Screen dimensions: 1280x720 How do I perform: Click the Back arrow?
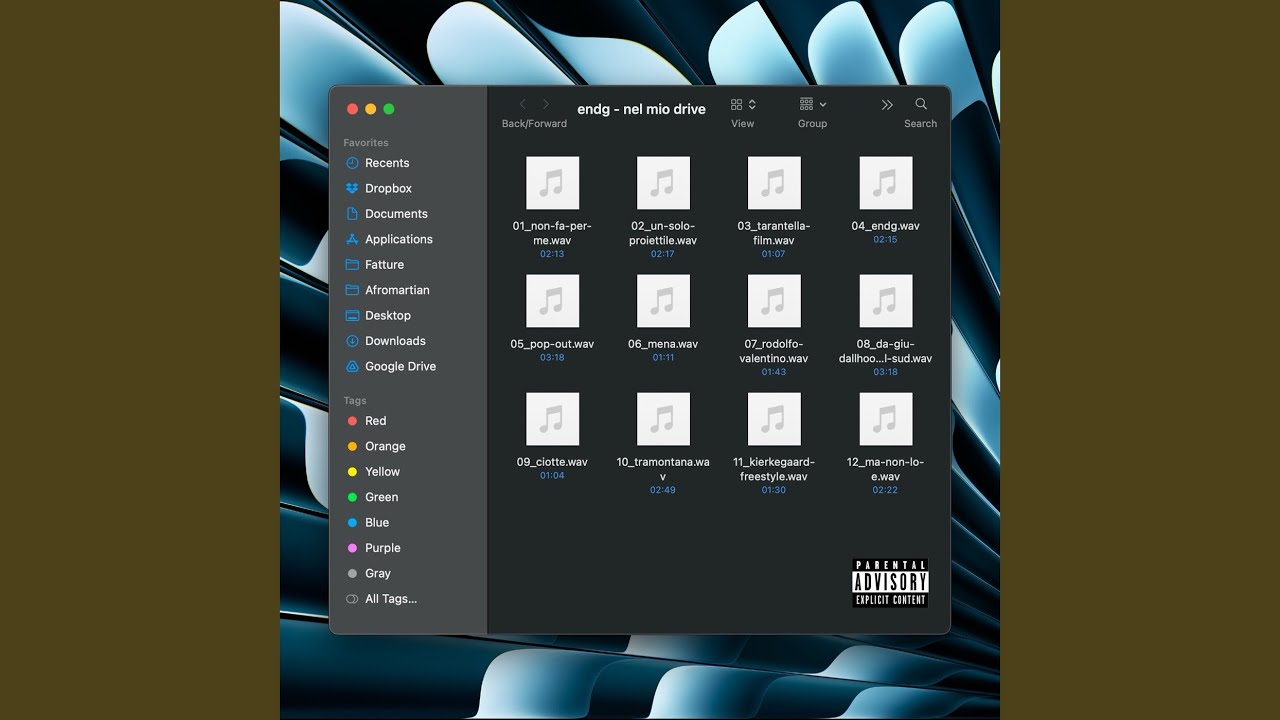(x=522, y=104)
